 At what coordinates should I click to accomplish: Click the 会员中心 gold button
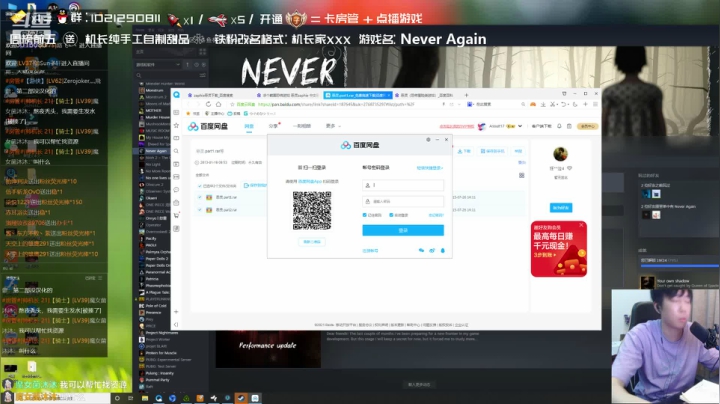point(587,126)
